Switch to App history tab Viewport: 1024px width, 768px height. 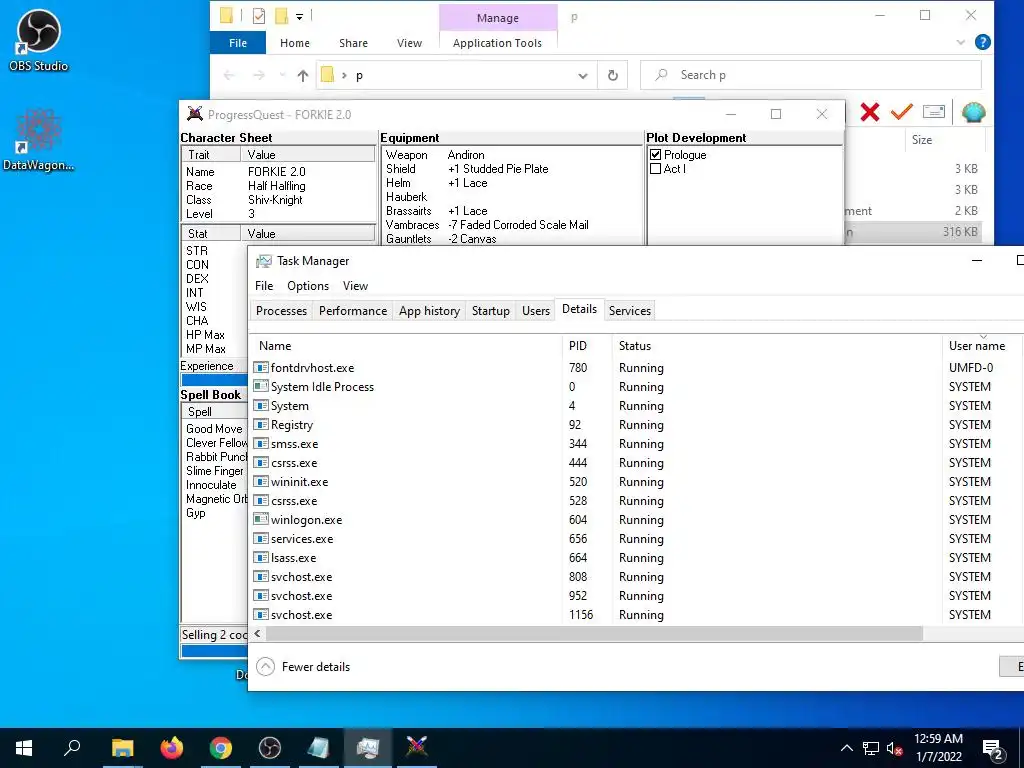pyautogui.click(x=429, y=311)
